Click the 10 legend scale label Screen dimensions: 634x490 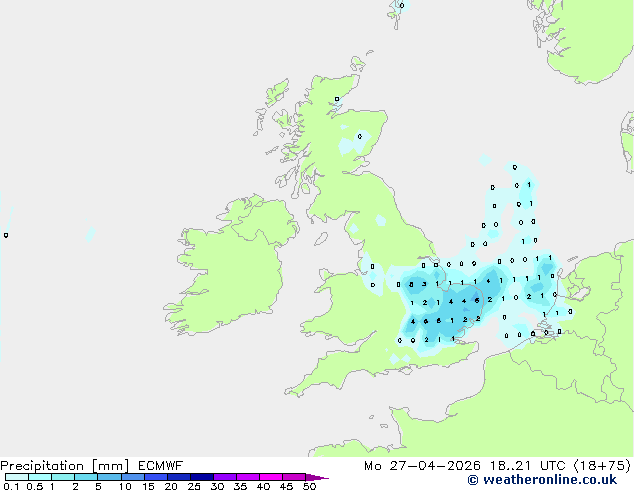(125, 486)
